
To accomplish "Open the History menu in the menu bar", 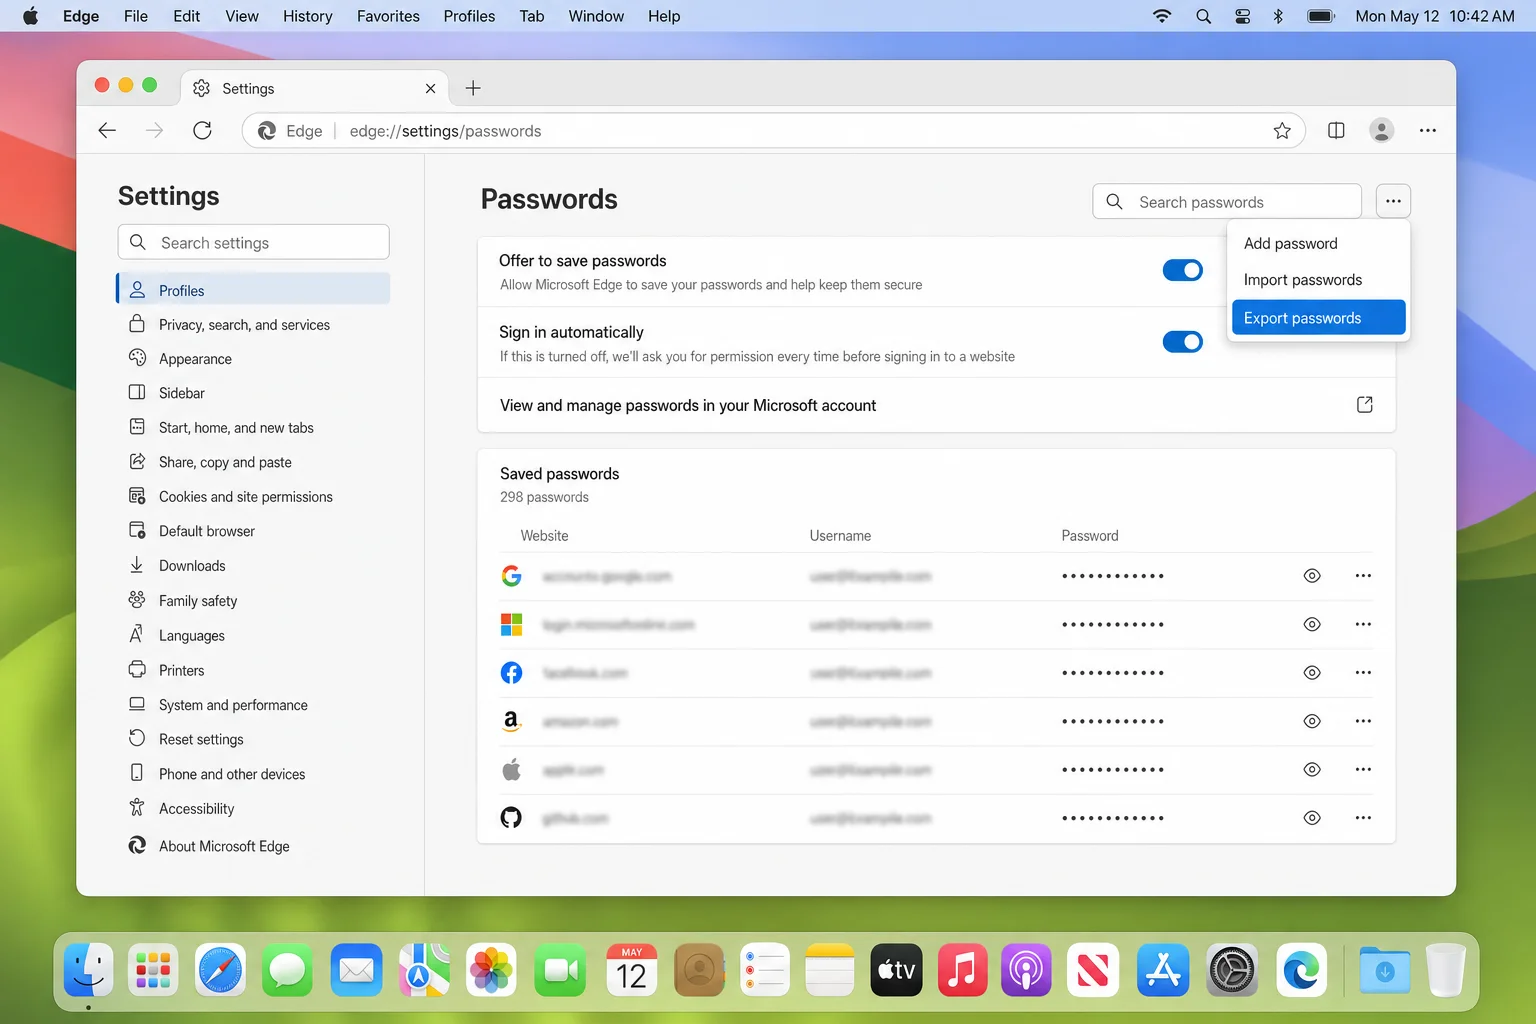I will (x=307, y=16).
